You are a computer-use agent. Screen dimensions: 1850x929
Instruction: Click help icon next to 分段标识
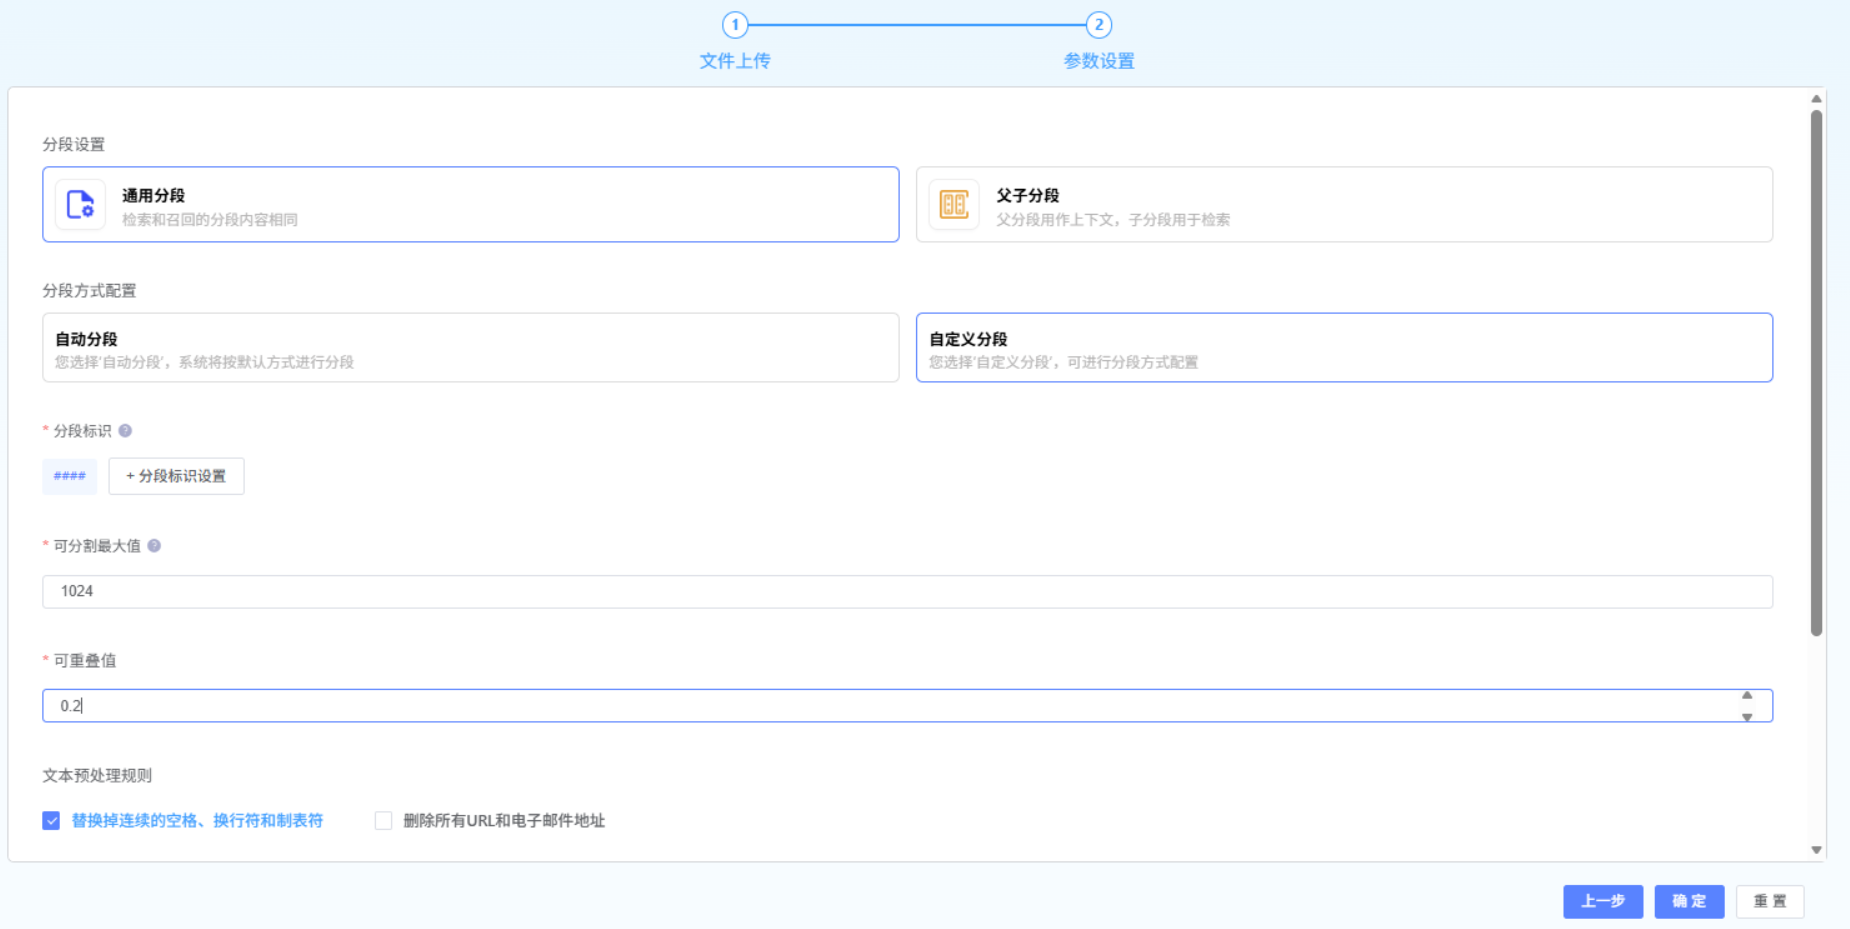pyautogui.click(x=125, y=431)
